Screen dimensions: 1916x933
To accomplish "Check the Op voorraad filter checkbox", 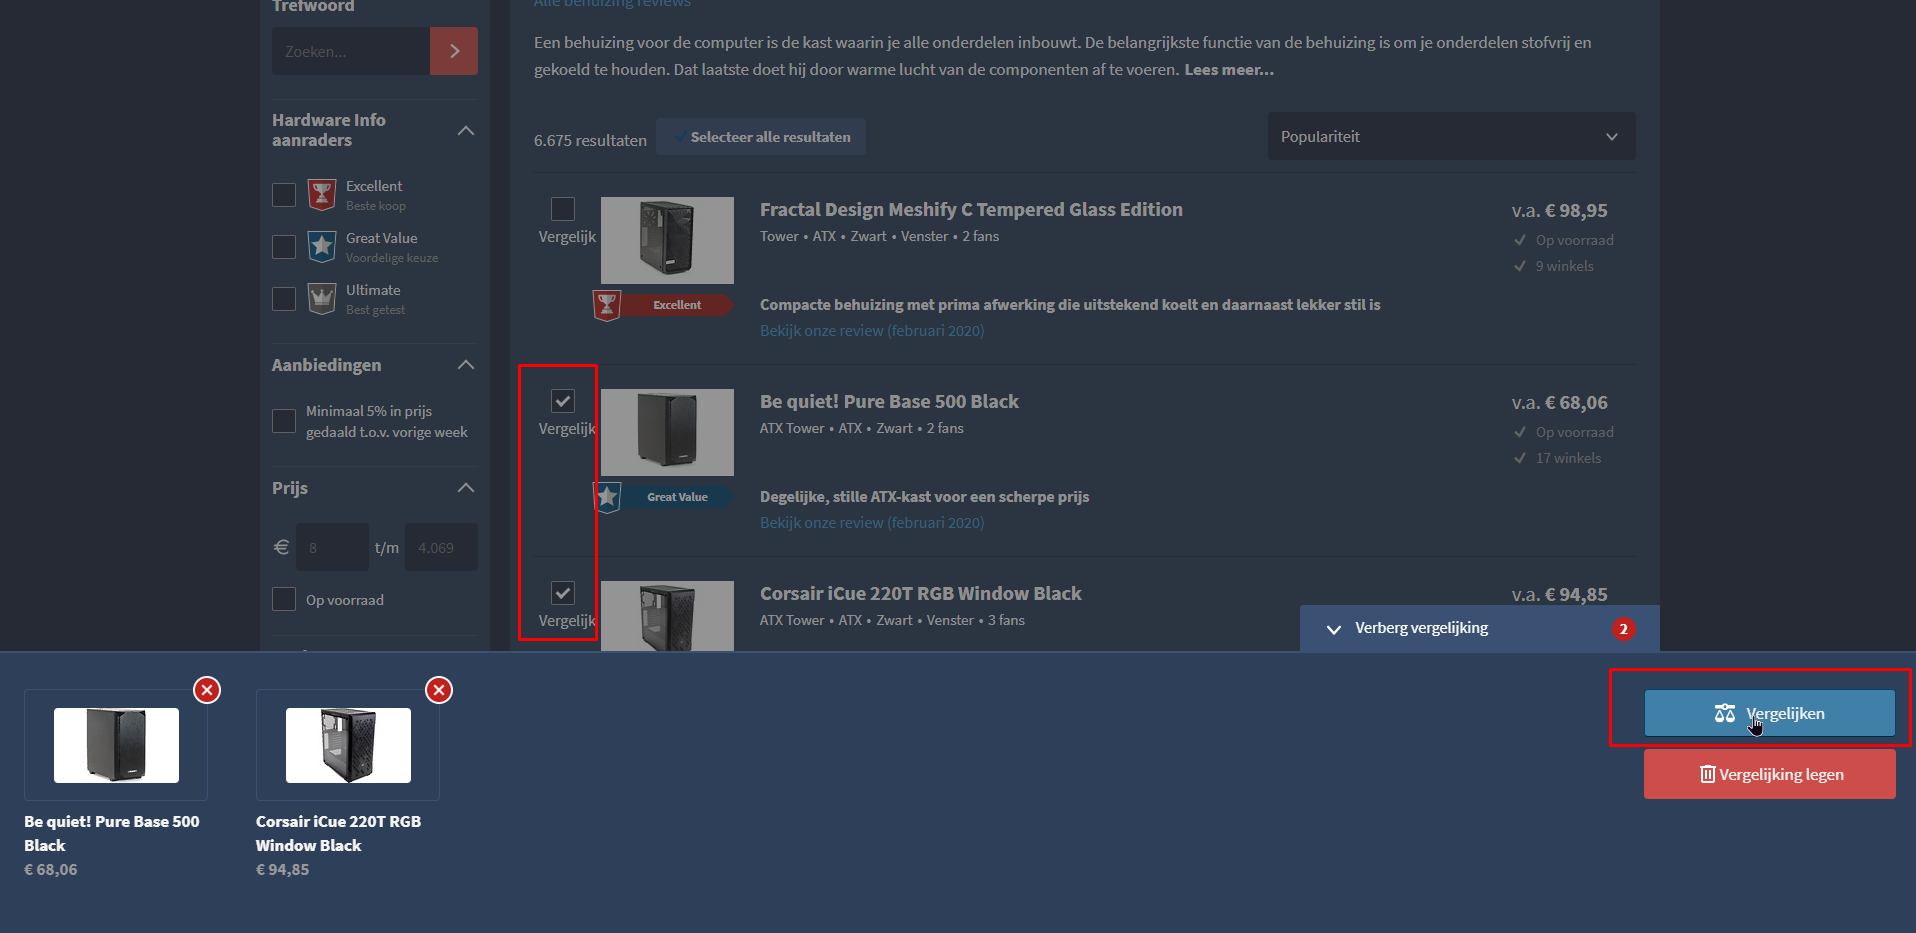I will [x=284, y=599].
